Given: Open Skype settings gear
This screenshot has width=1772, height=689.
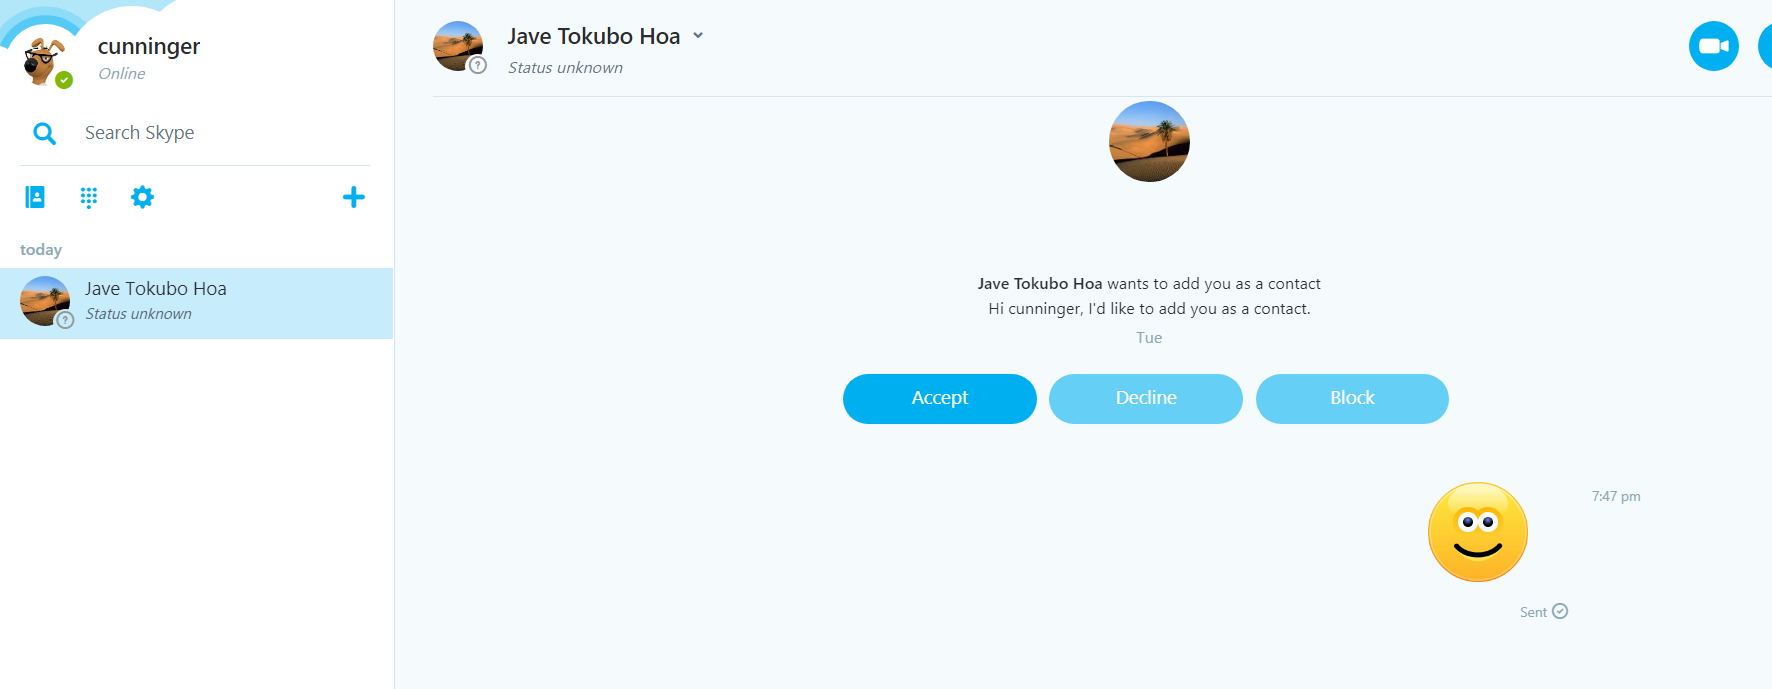Looking at the screenshot, I should coord(143,197).
